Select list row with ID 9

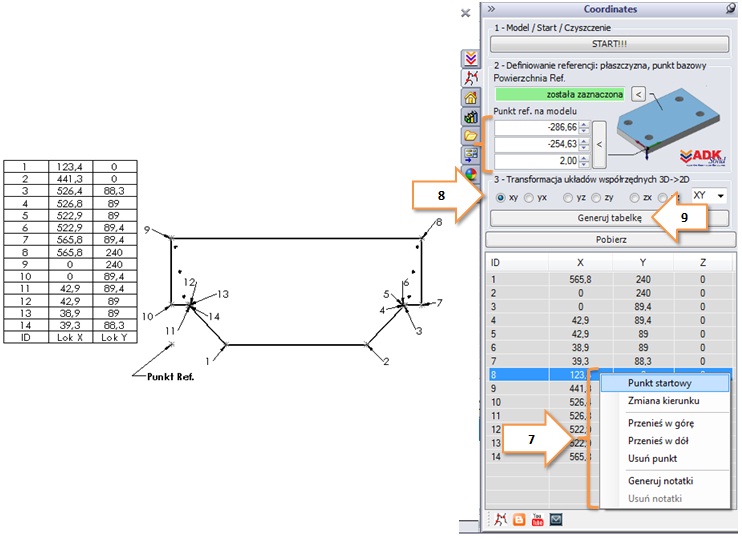pos(543,389)
